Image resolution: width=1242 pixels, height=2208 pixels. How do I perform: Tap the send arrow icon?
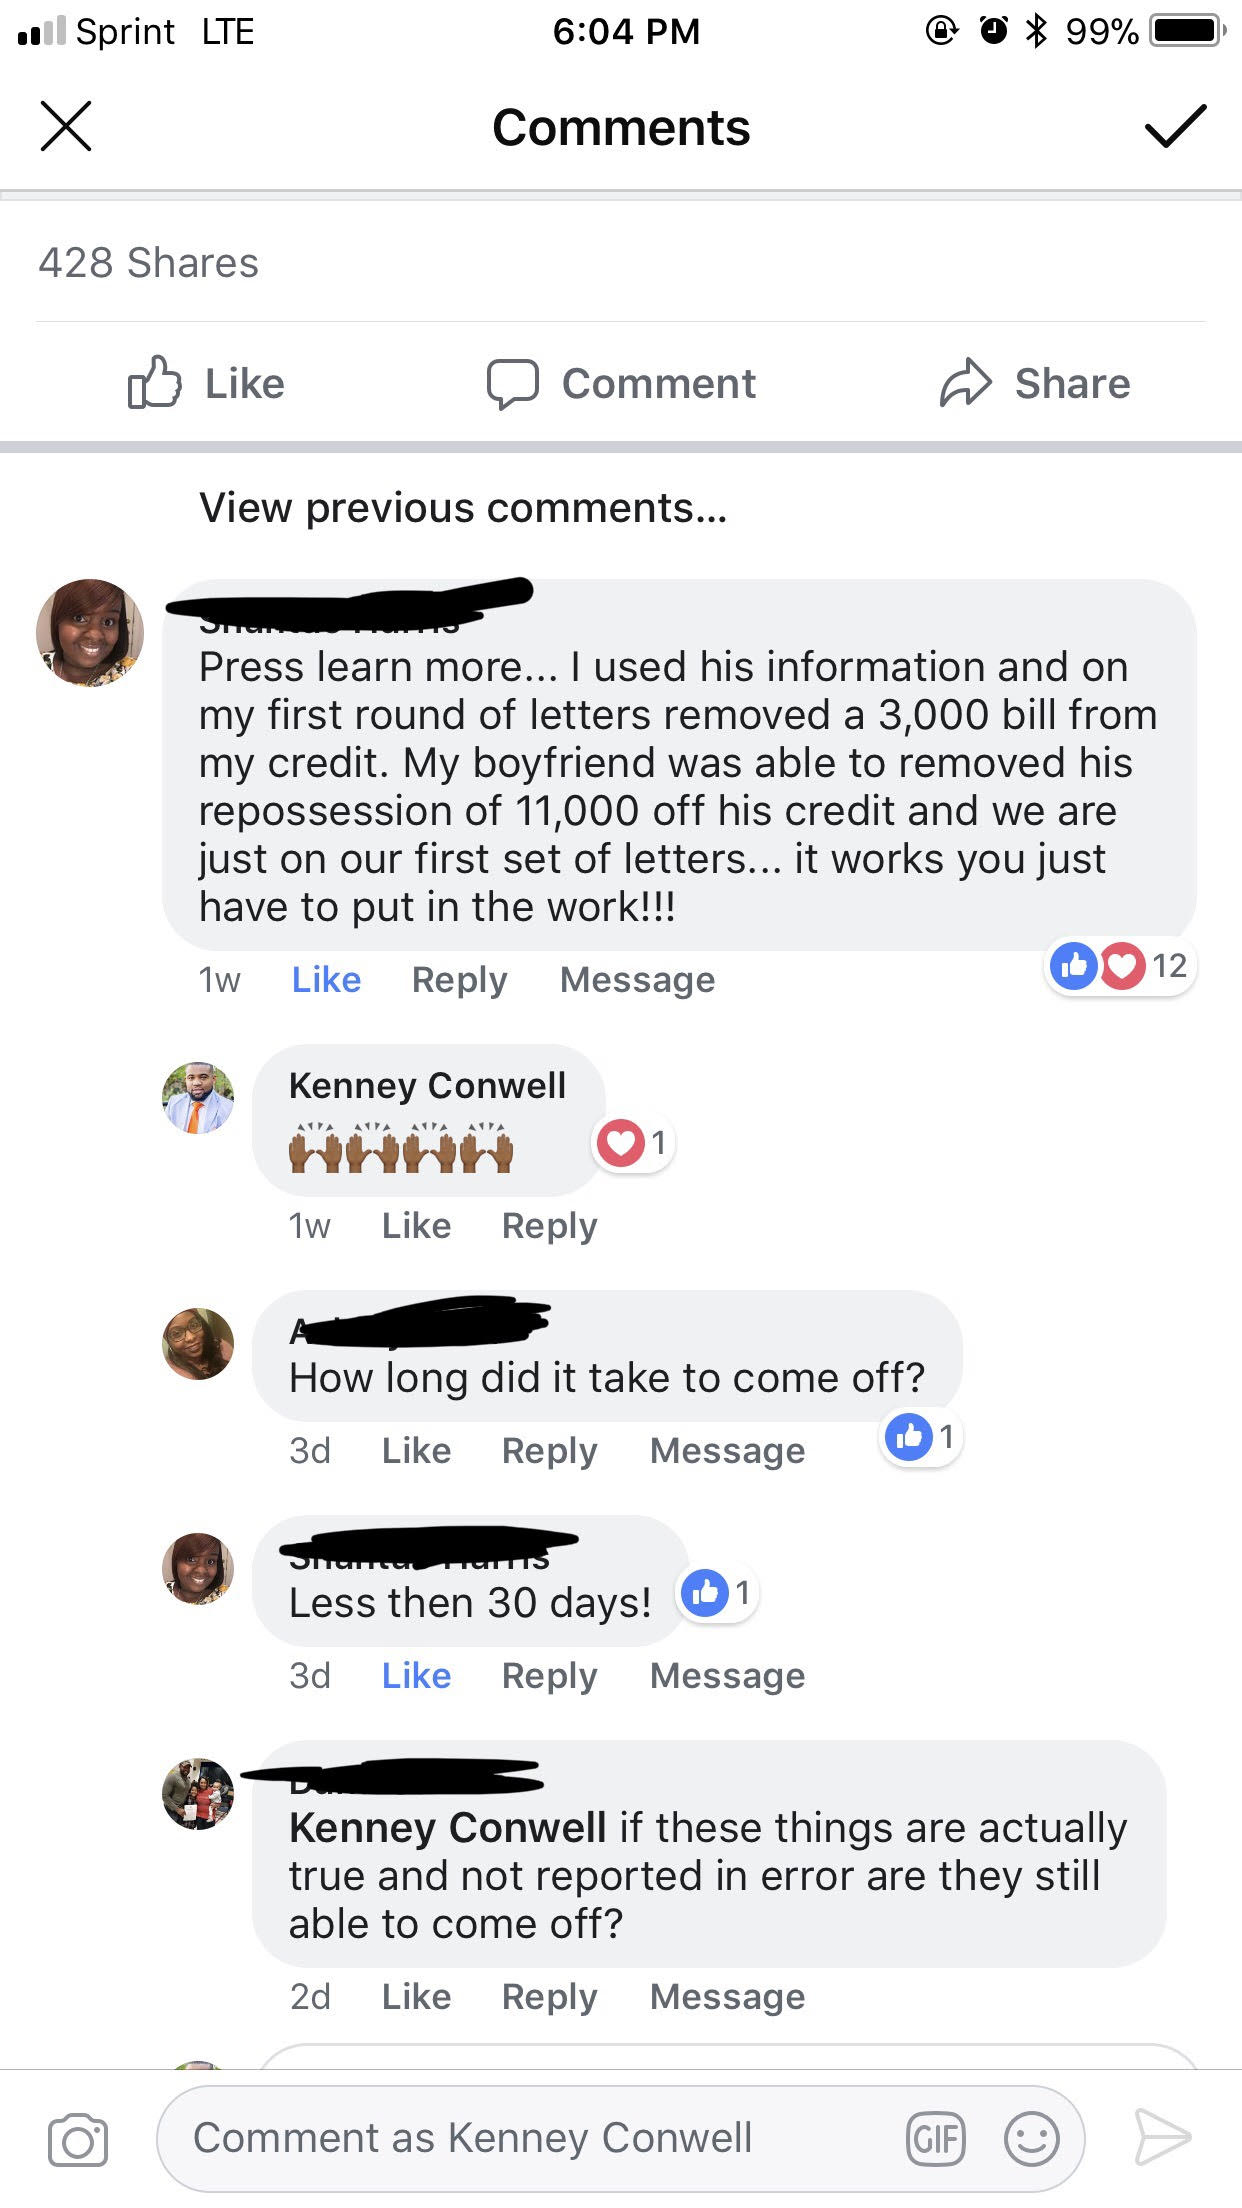point(1162,2138)
